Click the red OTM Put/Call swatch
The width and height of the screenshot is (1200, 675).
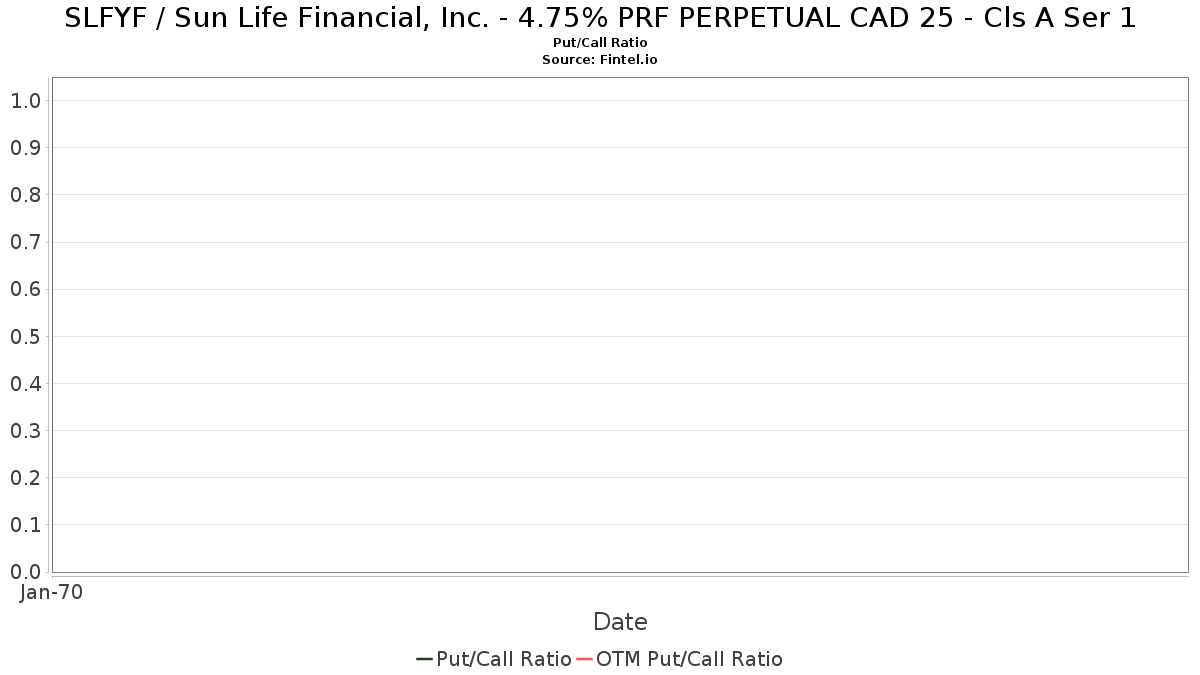click(x=585, y=659)
